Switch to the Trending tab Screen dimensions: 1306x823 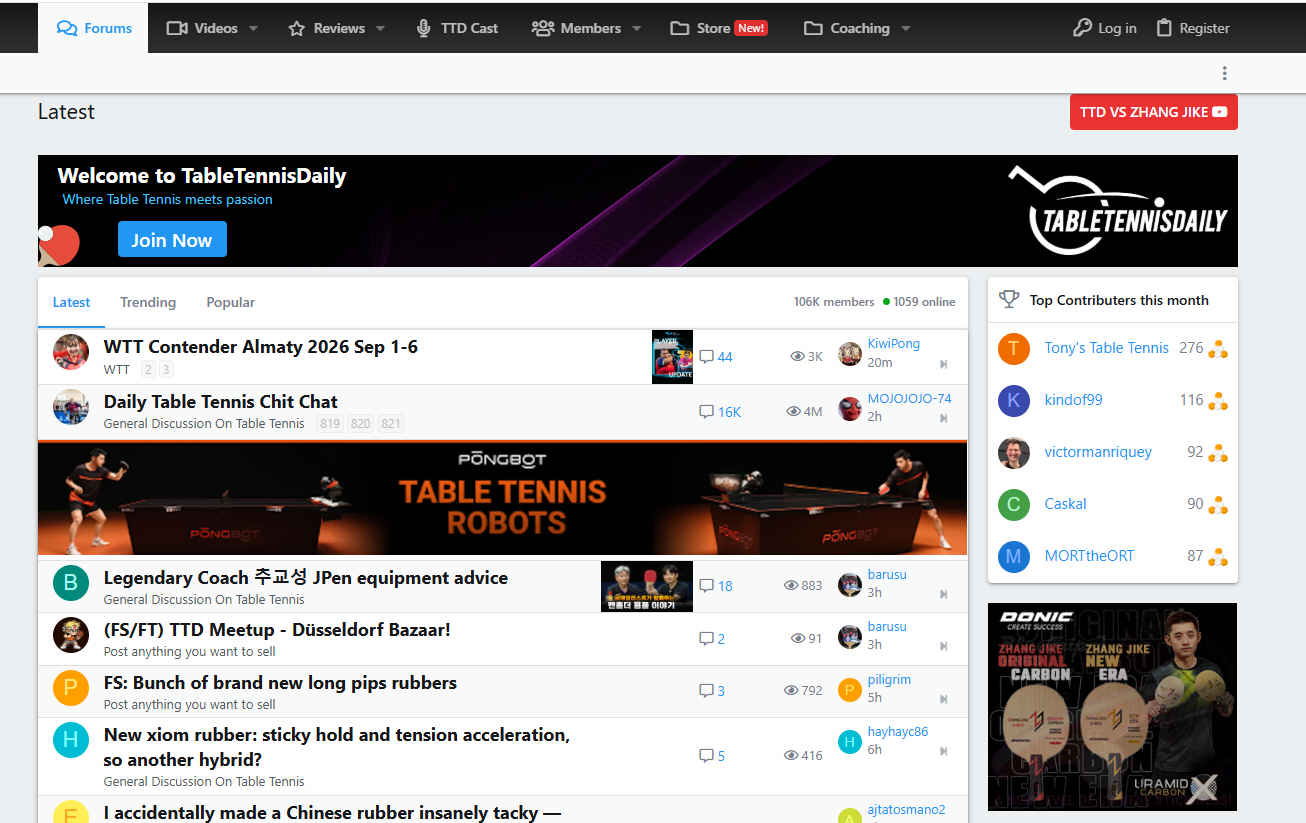(148, 302)
